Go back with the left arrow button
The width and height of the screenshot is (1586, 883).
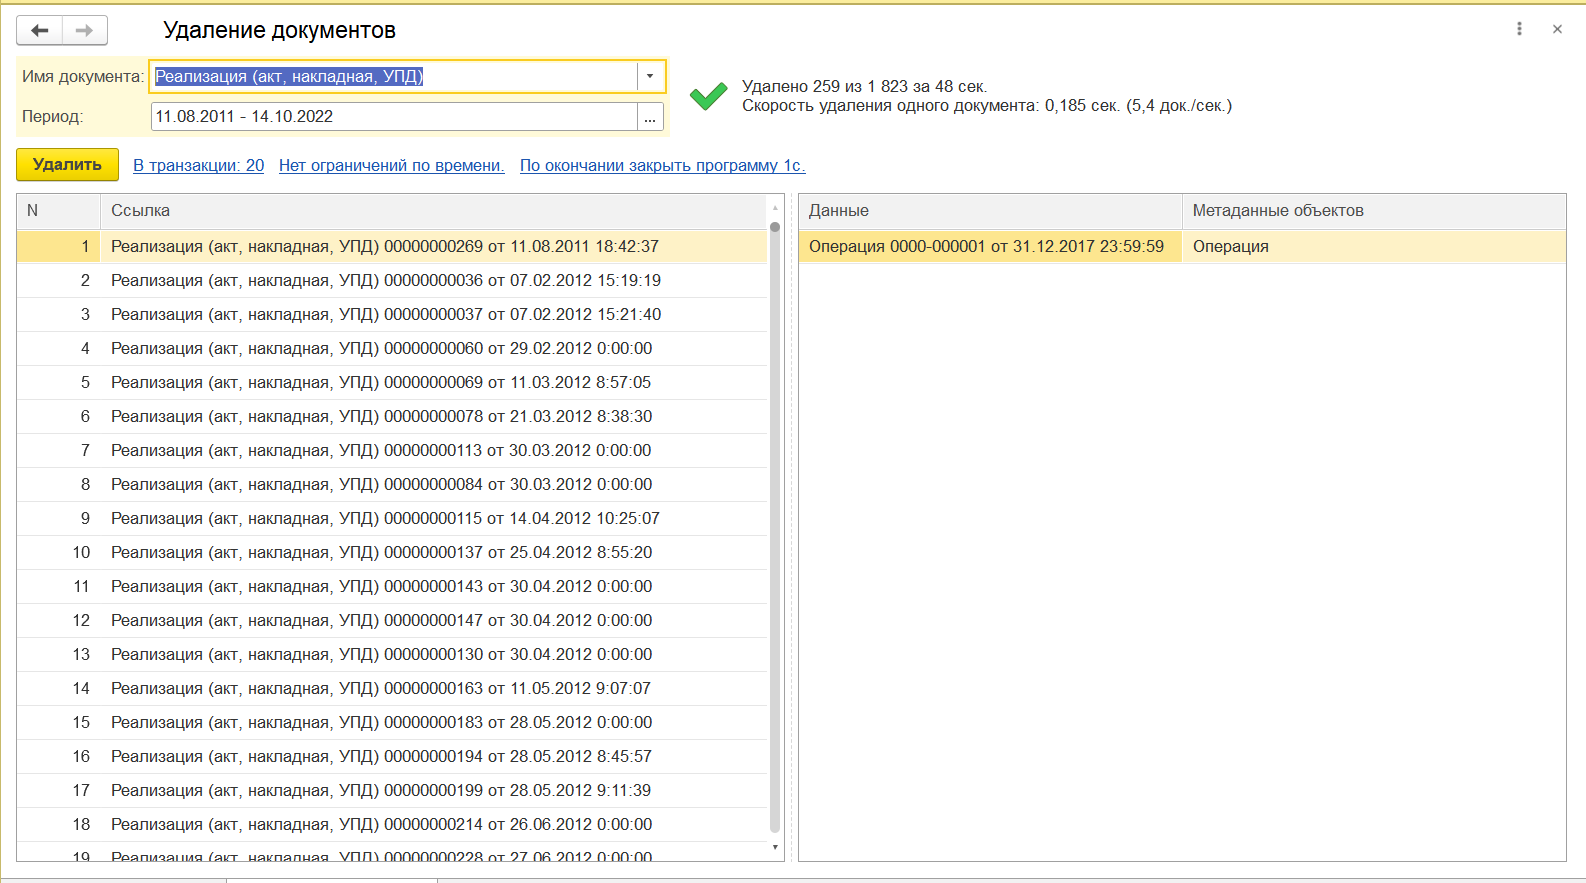pyautogui.click(x=40, y=31)
